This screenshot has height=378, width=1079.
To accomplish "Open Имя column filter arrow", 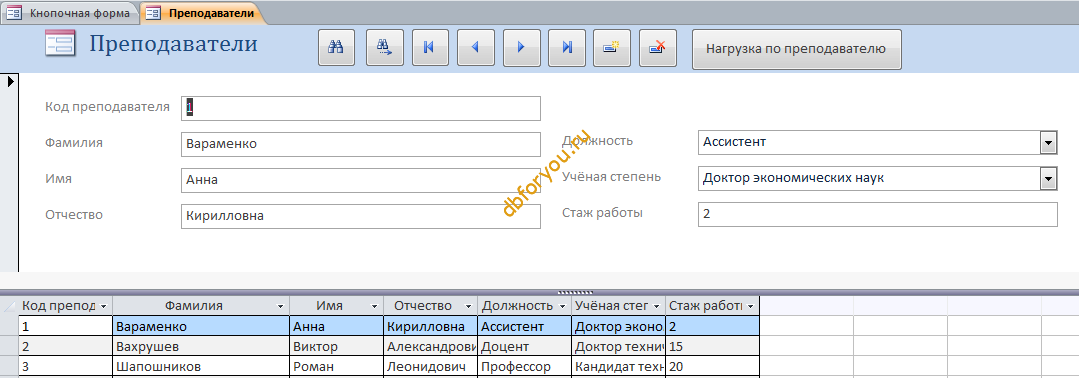I will point(374,306).
